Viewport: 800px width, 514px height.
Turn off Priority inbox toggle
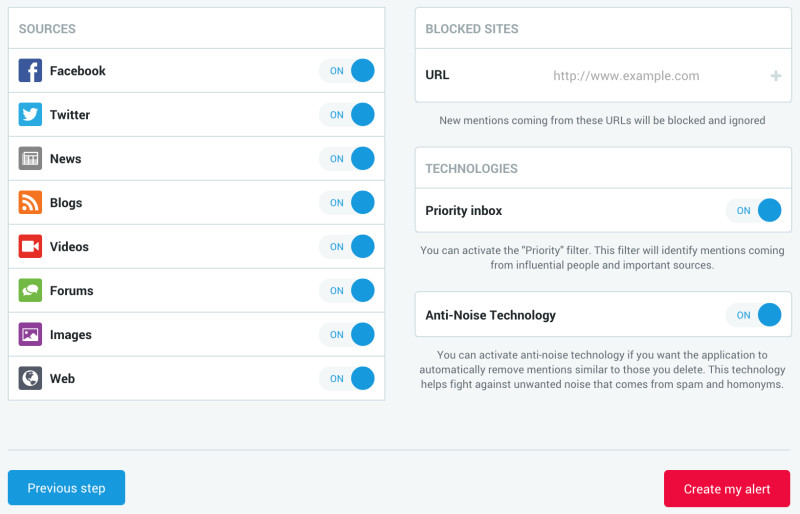(754, 210)
